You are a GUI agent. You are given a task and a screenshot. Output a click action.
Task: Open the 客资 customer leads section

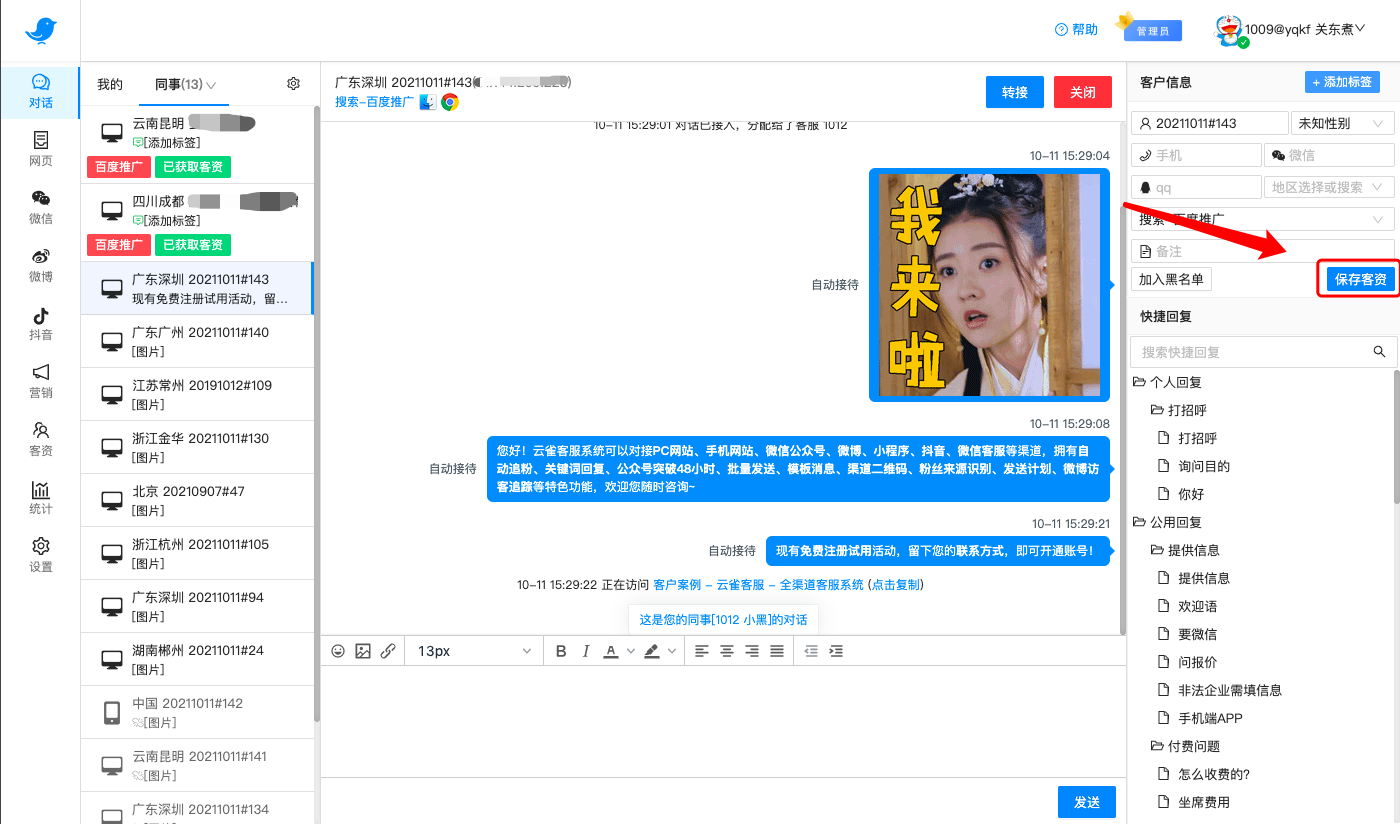(40, 439)
